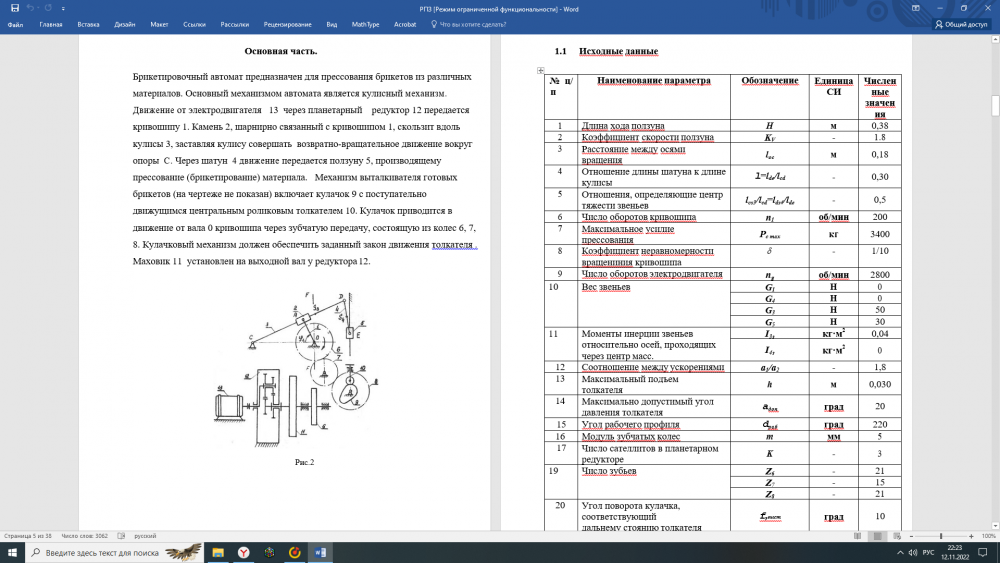Click the 'Страница 5 из 38' page indicator
The width and height of the screenshot is (1000, 563).
pyautogui.click(x=28, y=536)
